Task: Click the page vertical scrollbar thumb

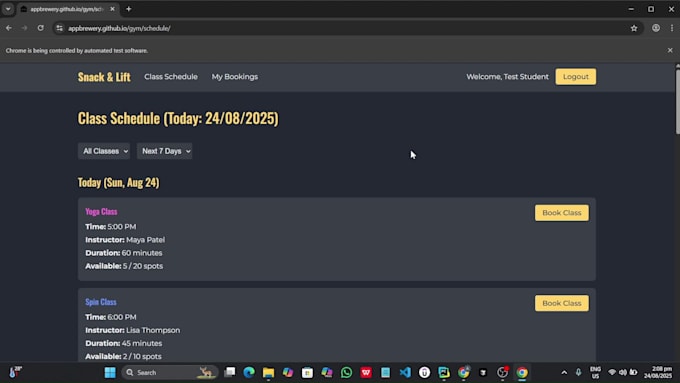Action: coord(677,101)
